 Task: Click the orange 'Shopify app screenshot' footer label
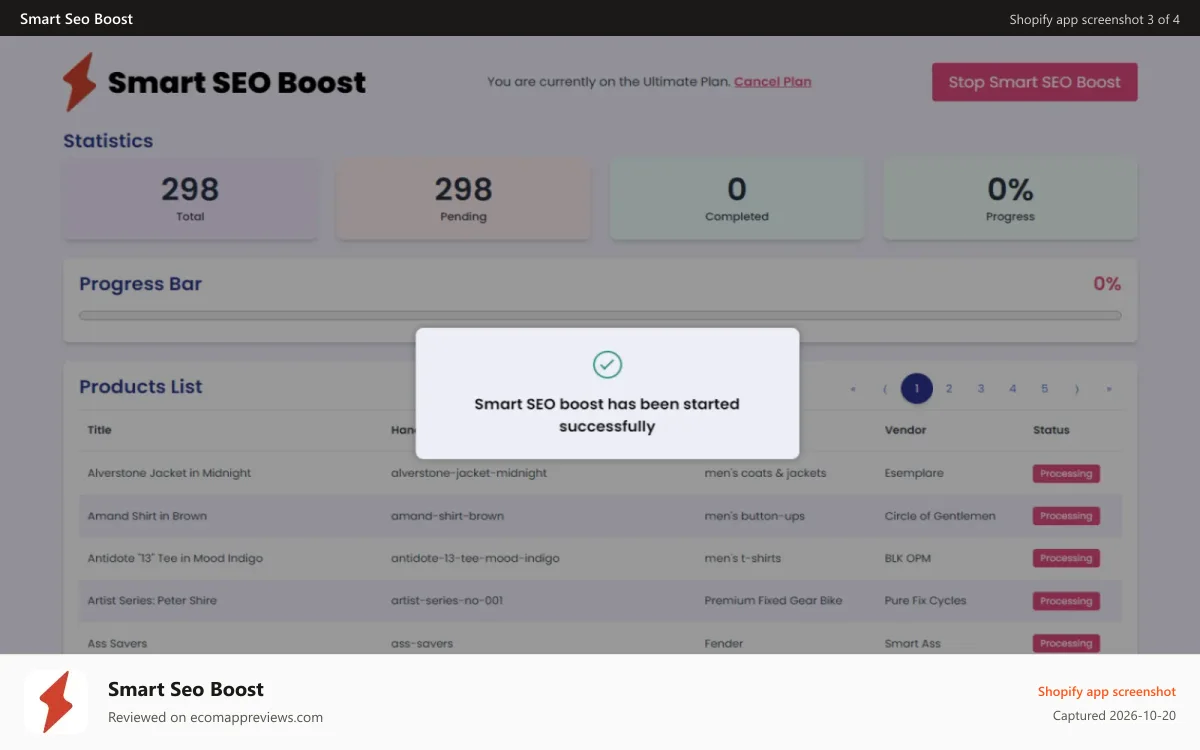coord(1107,691)
